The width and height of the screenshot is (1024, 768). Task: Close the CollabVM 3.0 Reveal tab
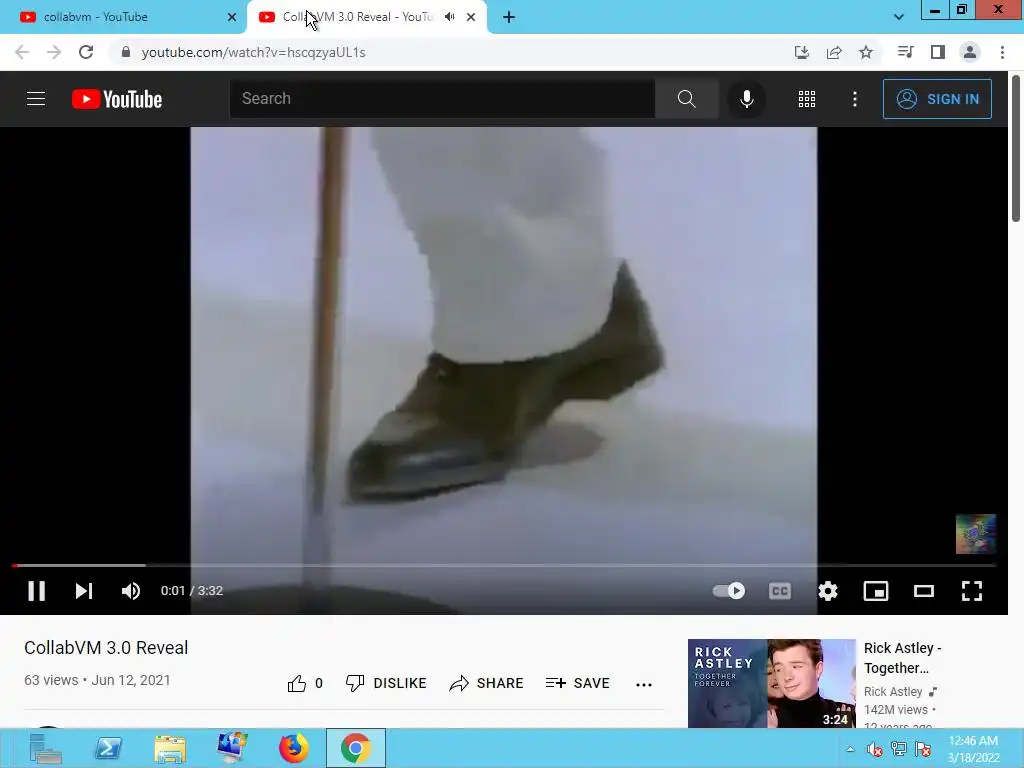click(x=471, y=17)
